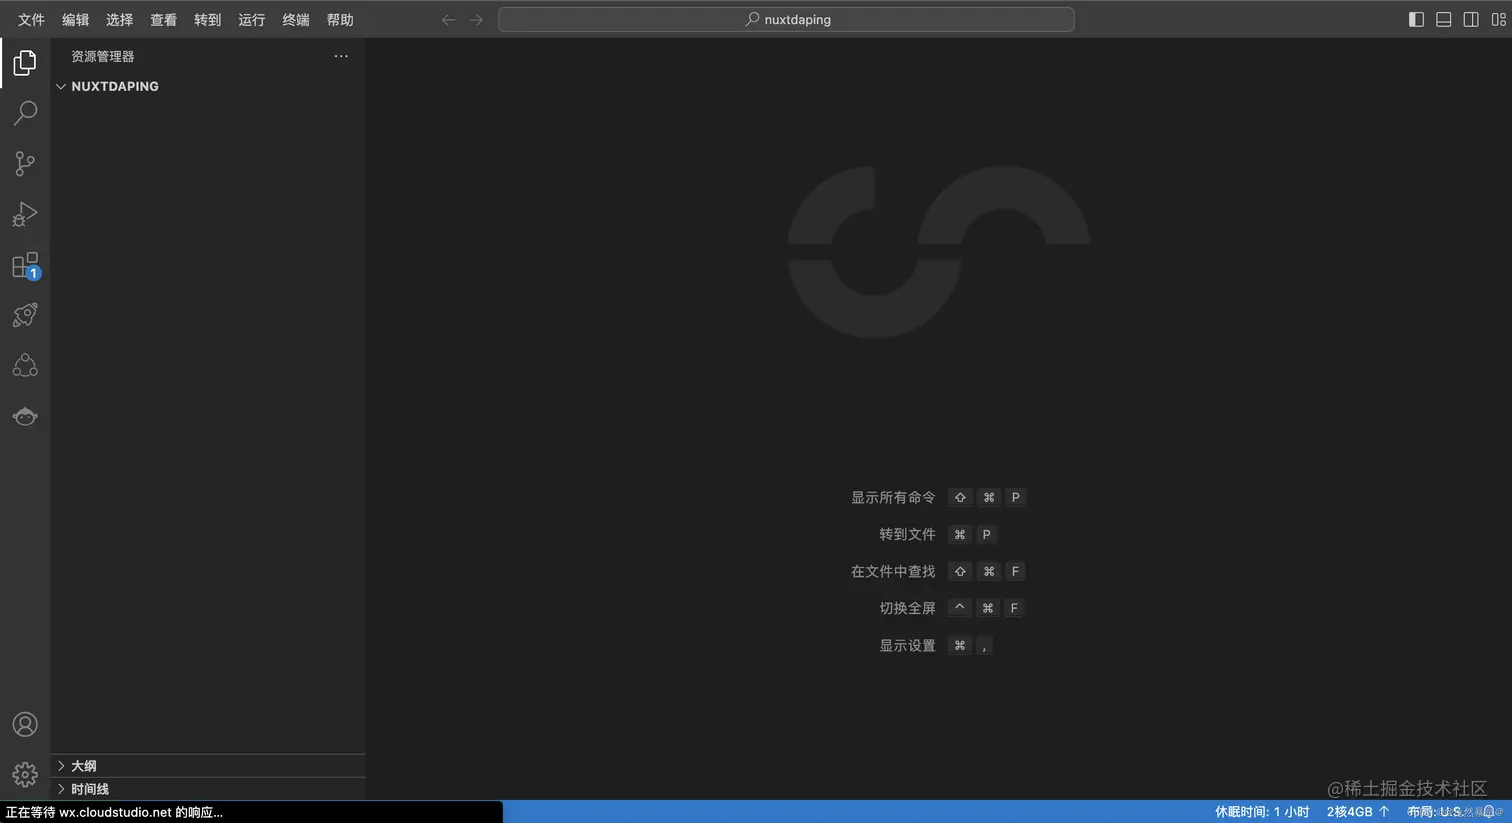Open the 运行 menu

point(251,20)
